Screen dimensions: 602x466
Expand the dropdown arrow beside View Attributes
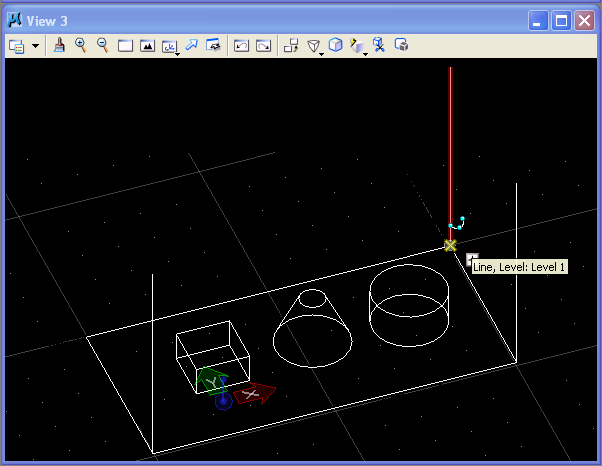pyautogui.click(x=35, y=46)
